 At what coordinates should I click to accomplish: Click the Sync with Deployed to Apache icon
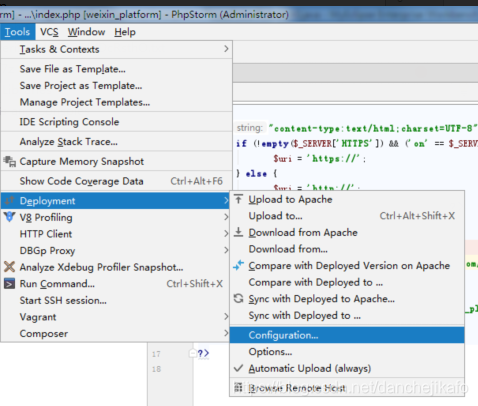click(x=238, y=298)
